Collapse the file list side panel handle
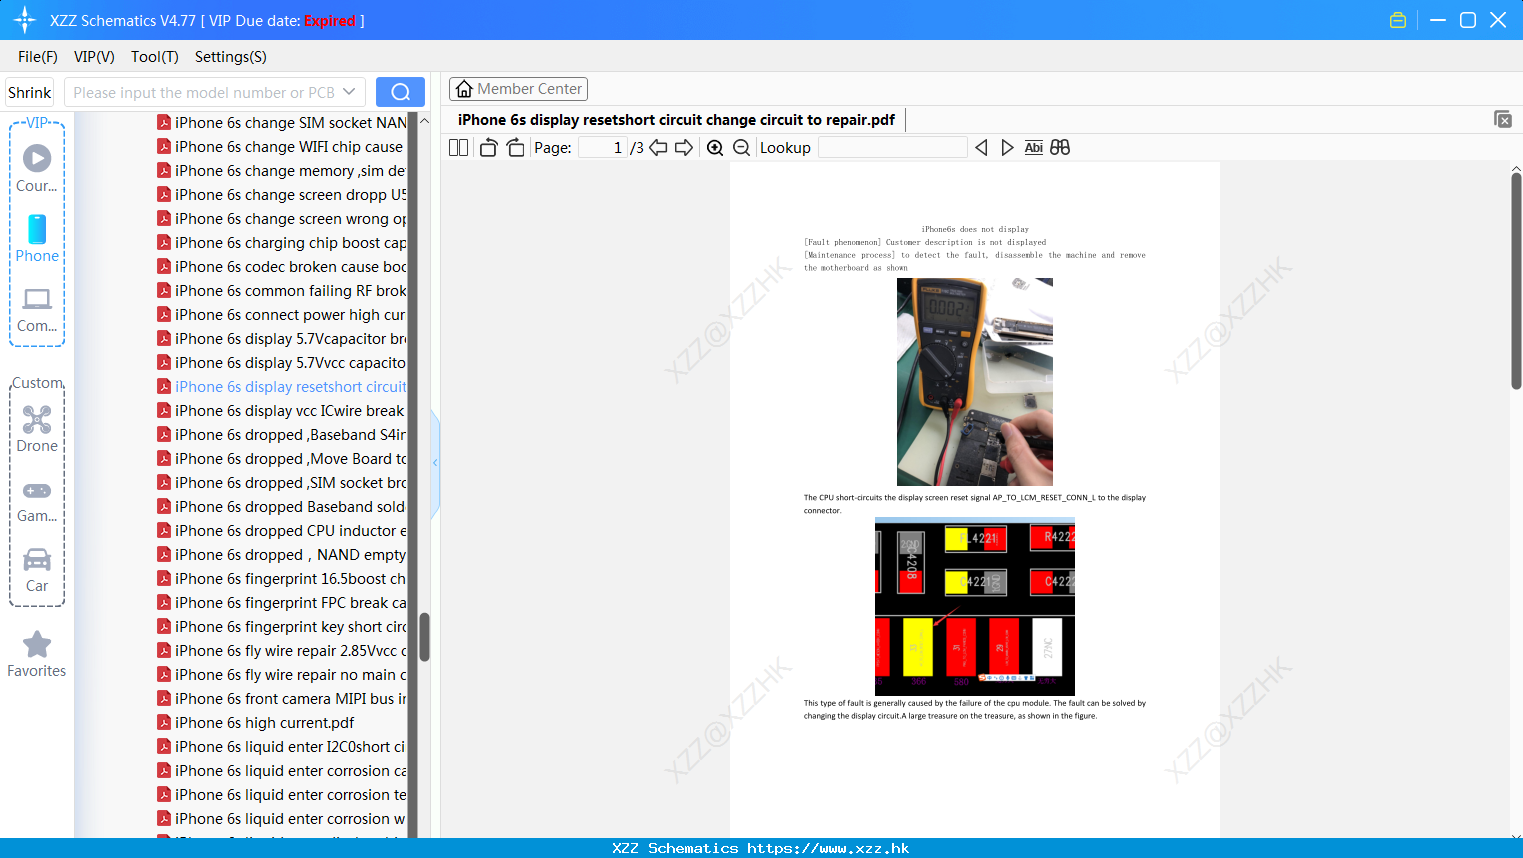This screenshot has height=858, width=1523. (435, 462)
